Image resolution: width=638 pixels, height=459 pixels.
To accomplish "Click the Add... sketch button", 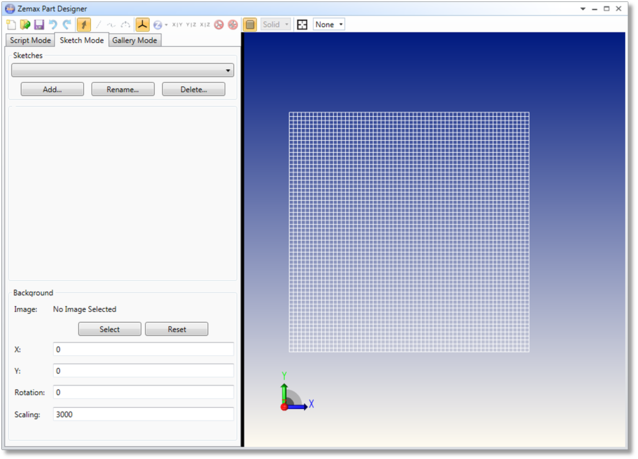I will click(52, 89).
